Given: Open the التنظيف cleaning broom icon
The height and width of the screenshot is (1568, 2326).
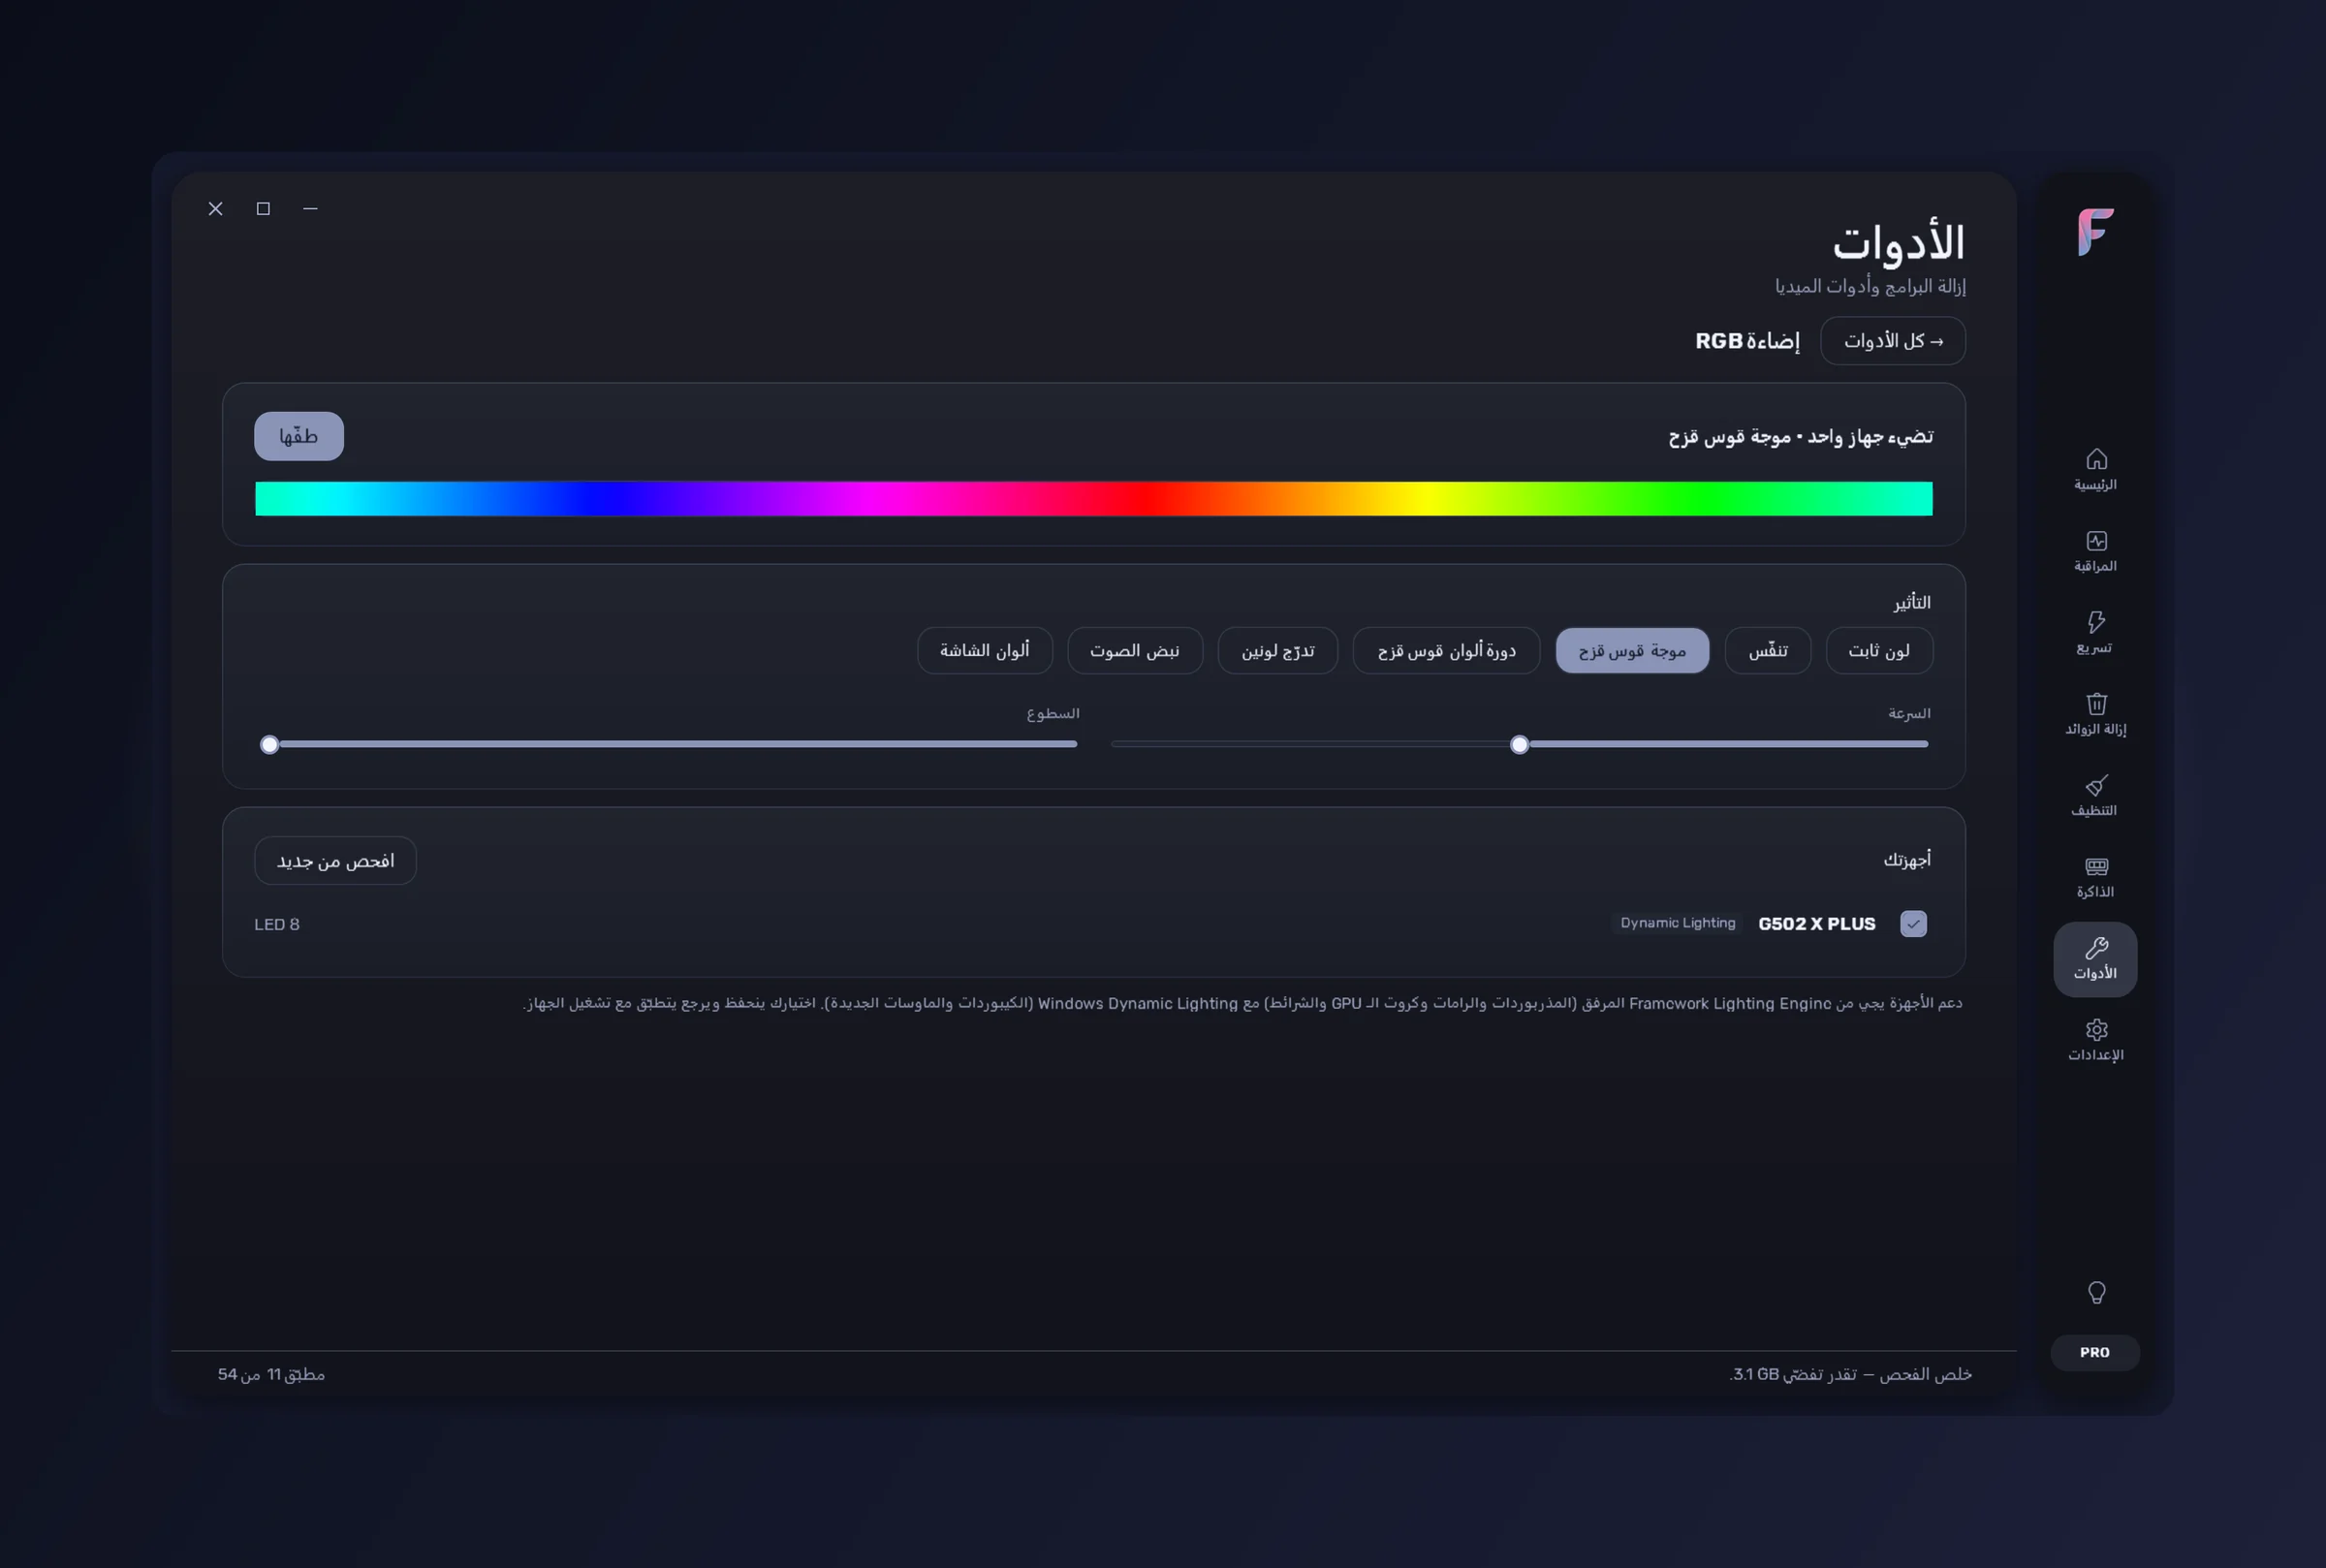Looking at the screenshot, I should point(2095,796).
